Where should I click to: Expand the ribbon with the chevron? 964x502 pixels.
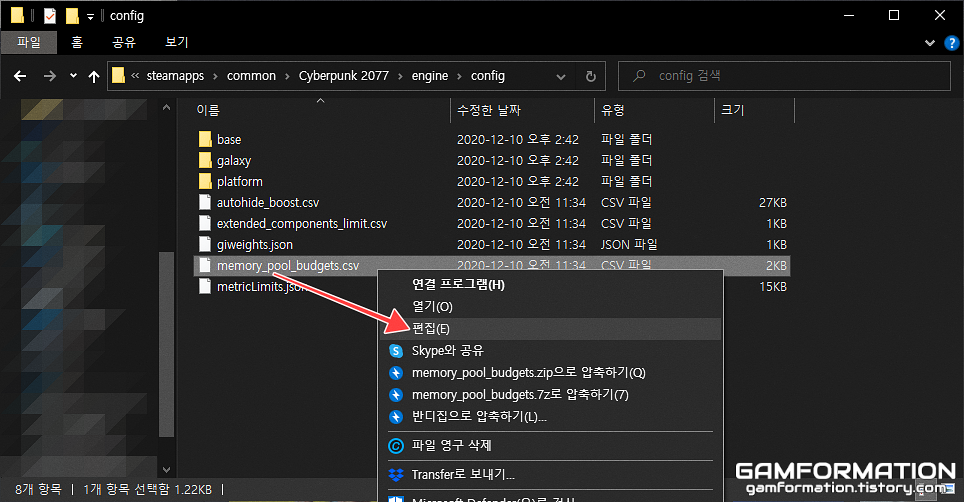point(930,43)
